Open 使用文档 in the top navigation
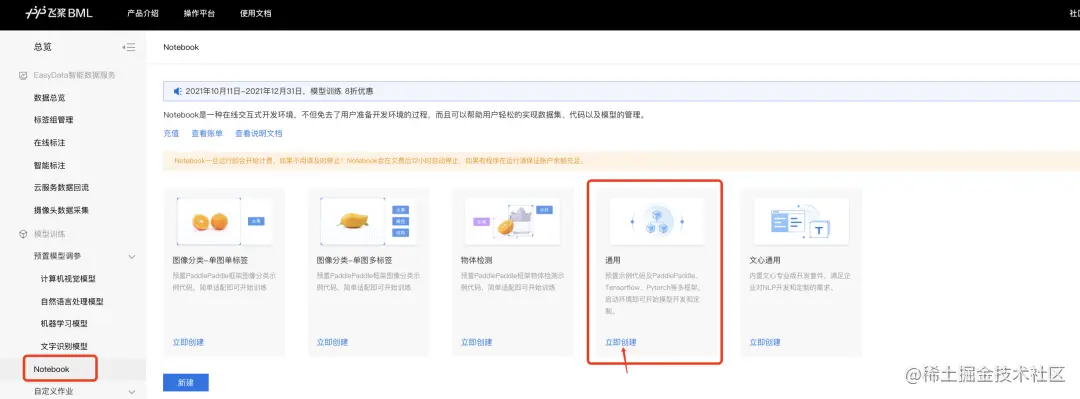 click(256, 14)
